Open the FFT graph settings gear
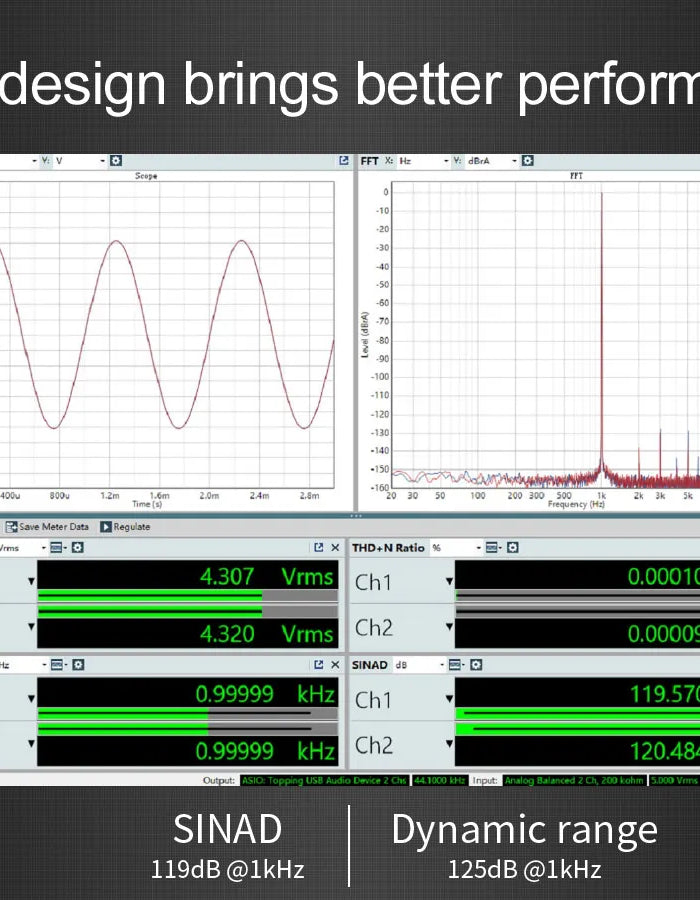700x900 pixels. [x=528, y=160]
